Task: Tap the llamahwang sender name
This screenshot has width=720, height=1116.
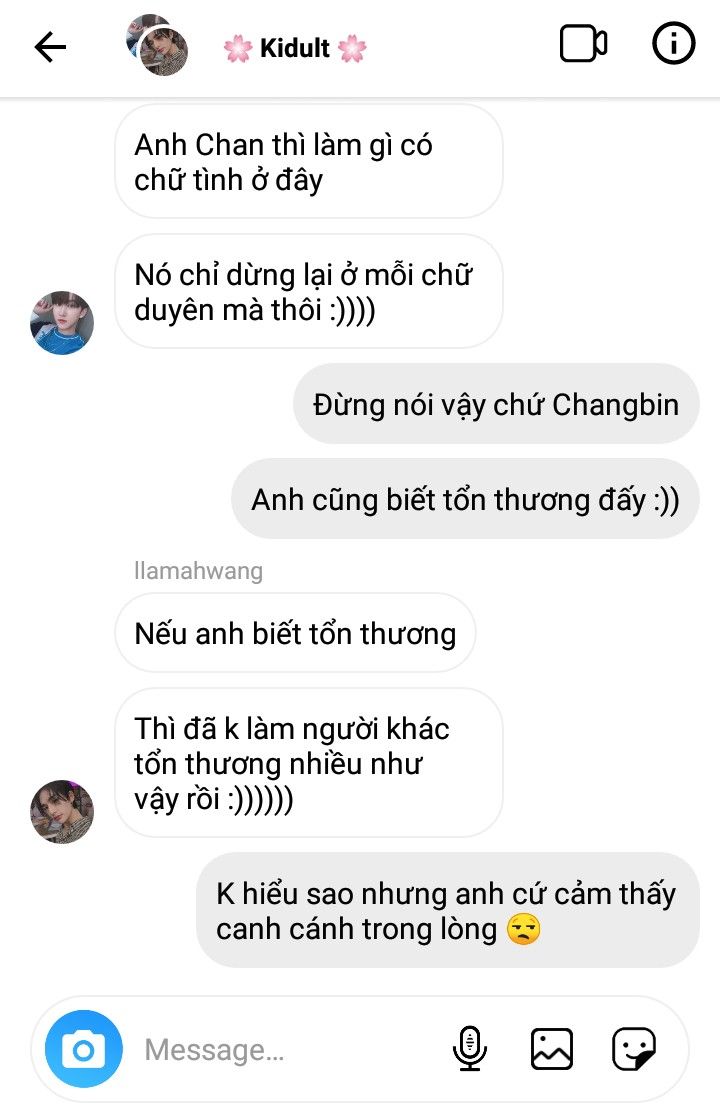Action: tap(198, 571)
